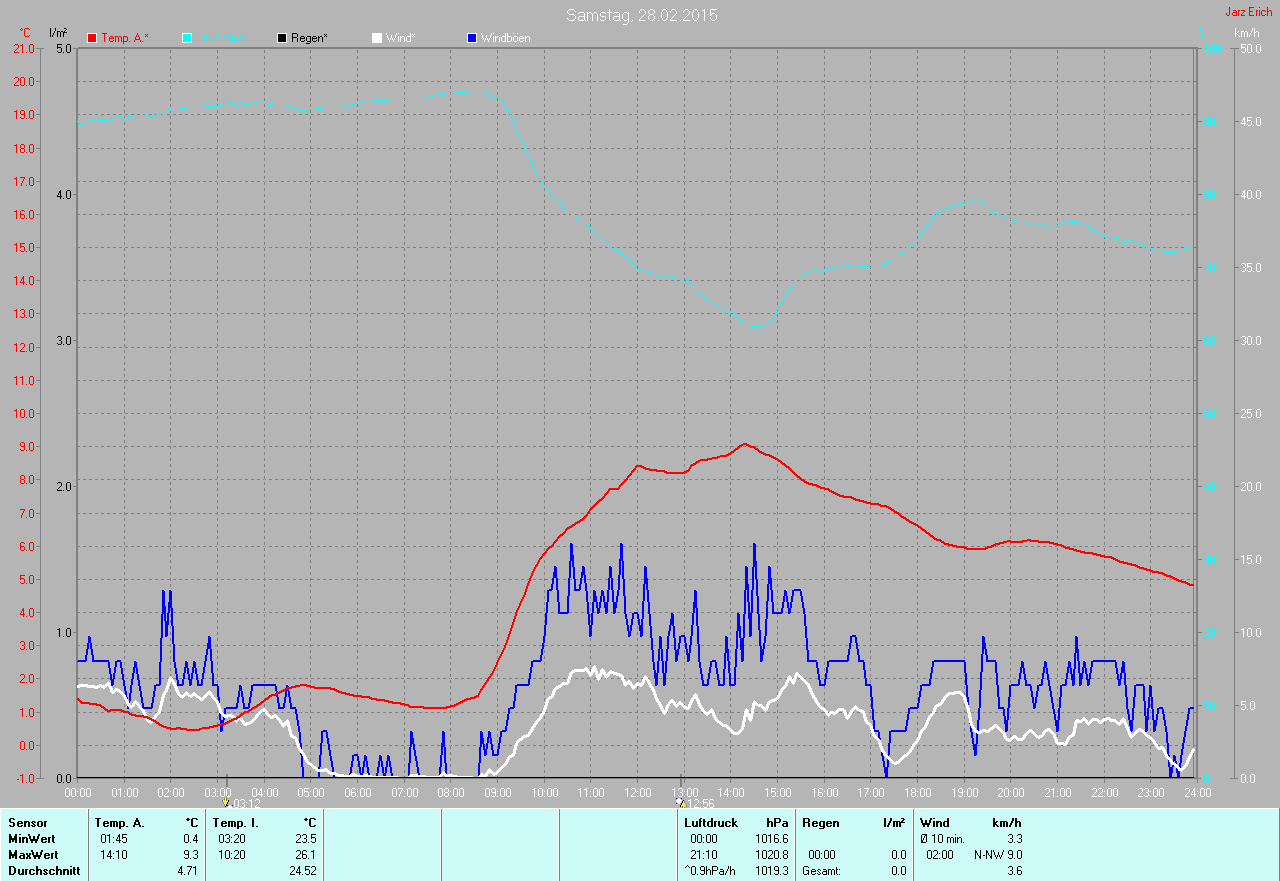
Task: Click the '12:56' time label below axis
Action: pos(700,803)
